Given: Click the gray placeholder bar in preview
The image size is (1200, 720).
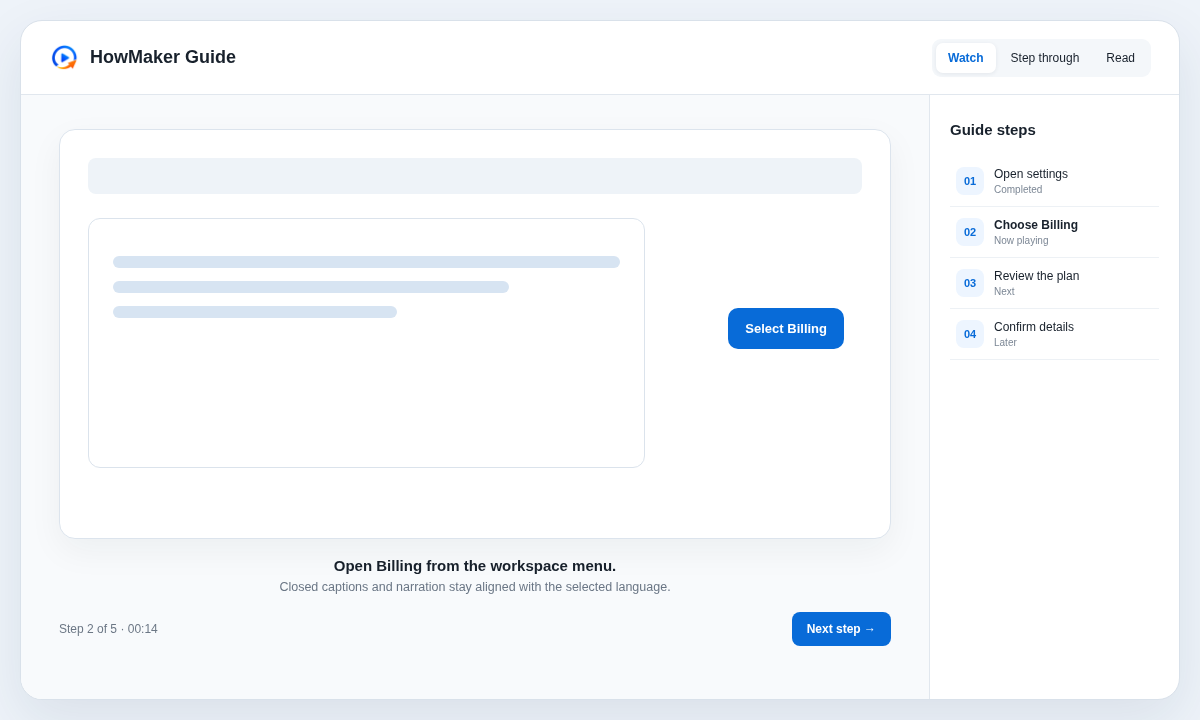Looking at the screenshot, I should pos(475,176).
